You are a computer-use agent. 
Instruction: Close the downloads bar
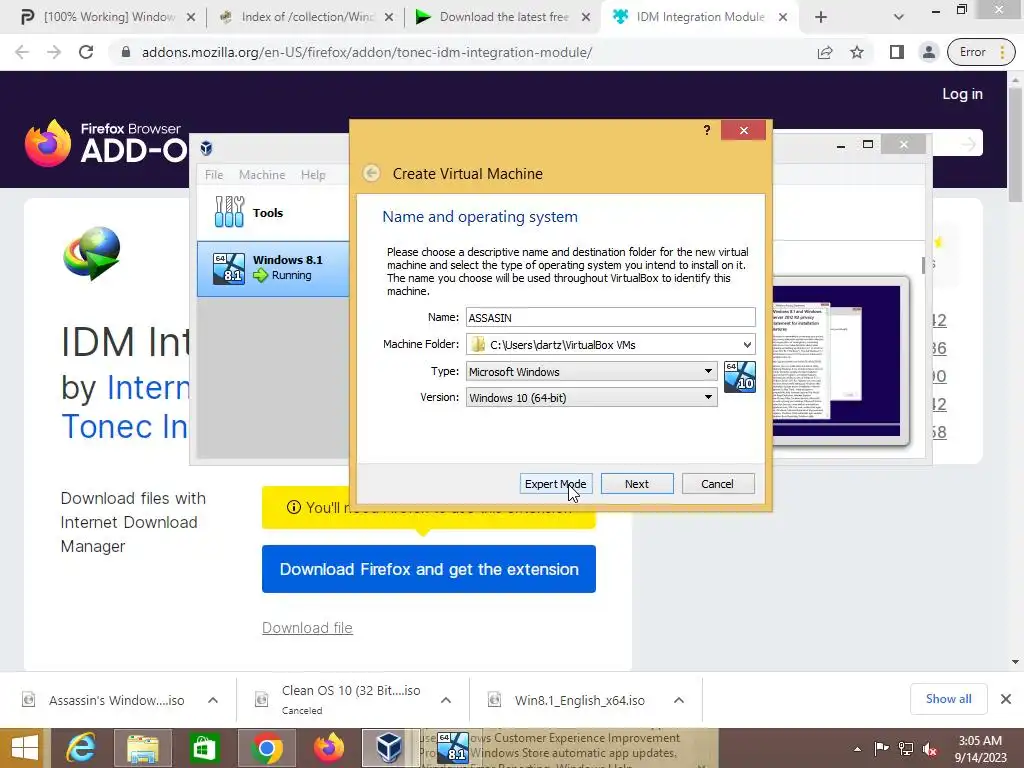1006,699
